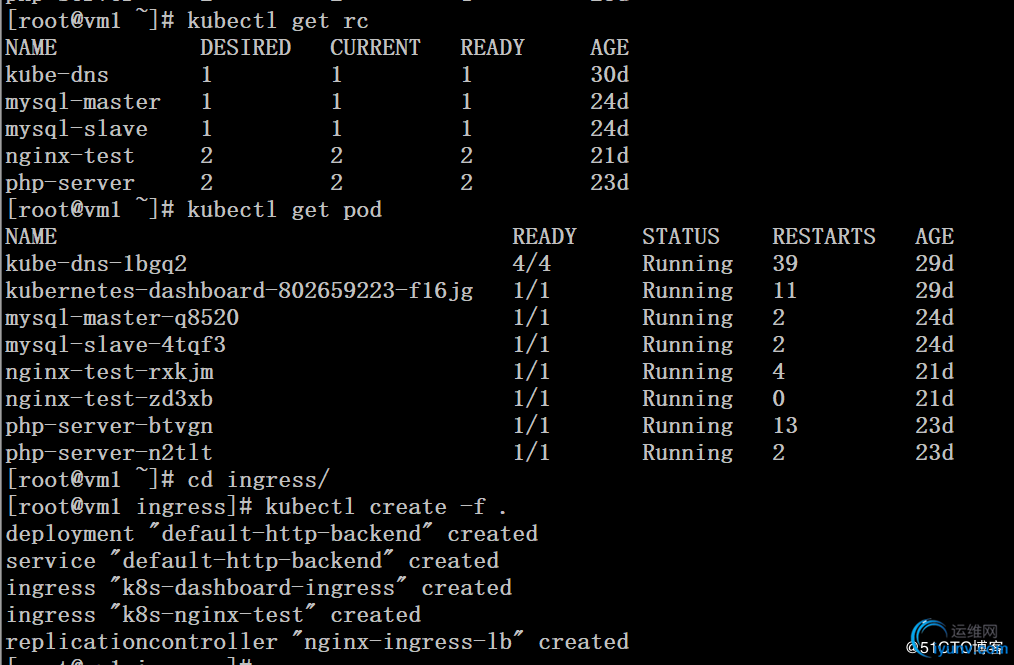Click 'Running' status of kube-dns-1bgq2
The height and width of the screenshot is (665, 1014).
coord(687,264)
